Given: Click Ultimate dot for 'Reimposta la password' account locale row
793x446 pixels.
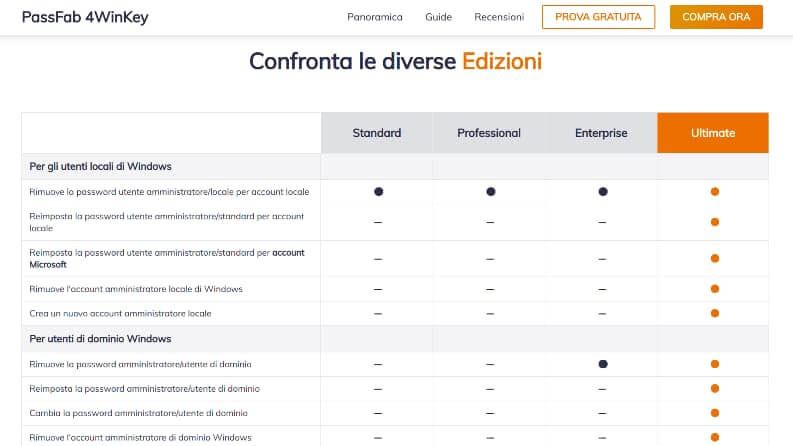Looking at the screenshot, I should point(715,222).
